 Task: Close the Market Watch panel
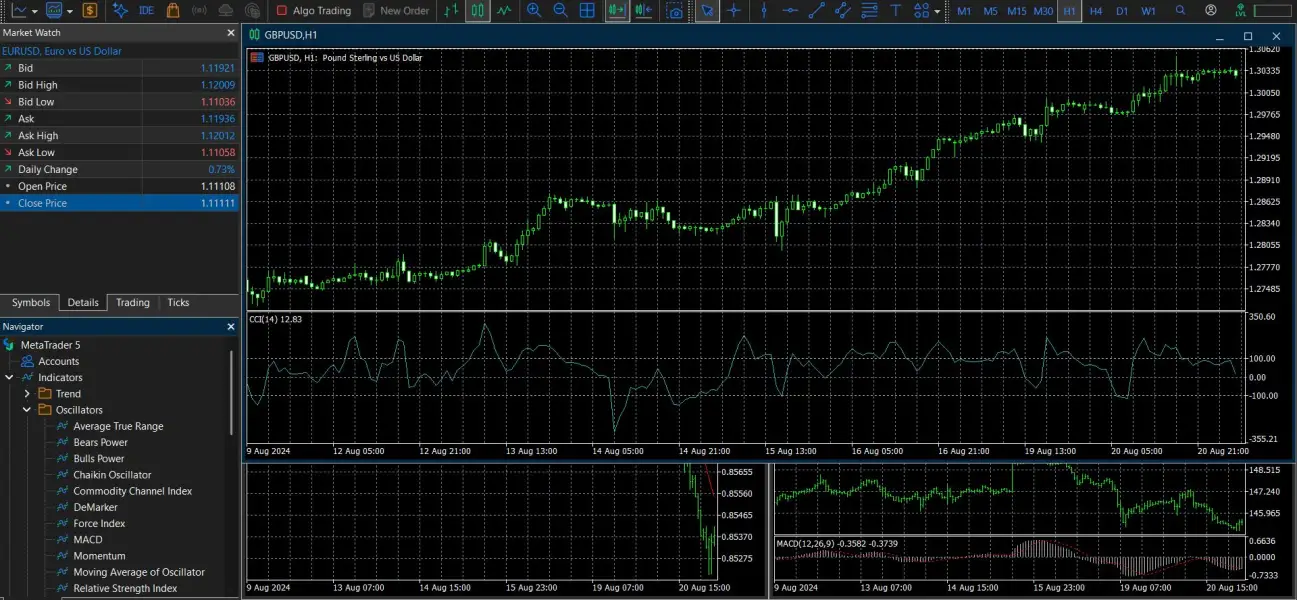(x=230, y=33)
